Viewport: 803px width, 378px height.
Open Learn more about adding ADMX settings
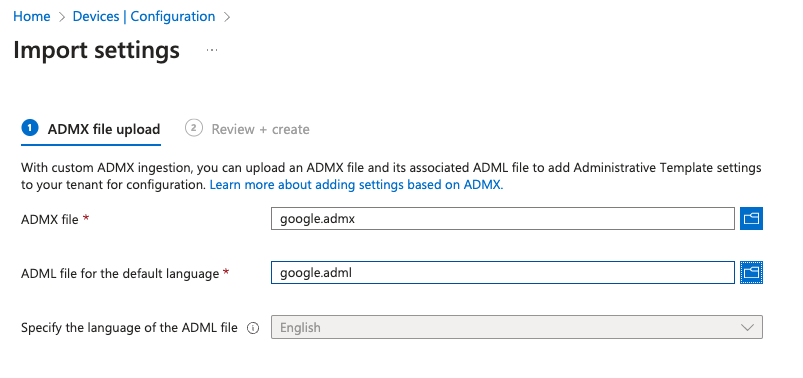click(356, 185)
